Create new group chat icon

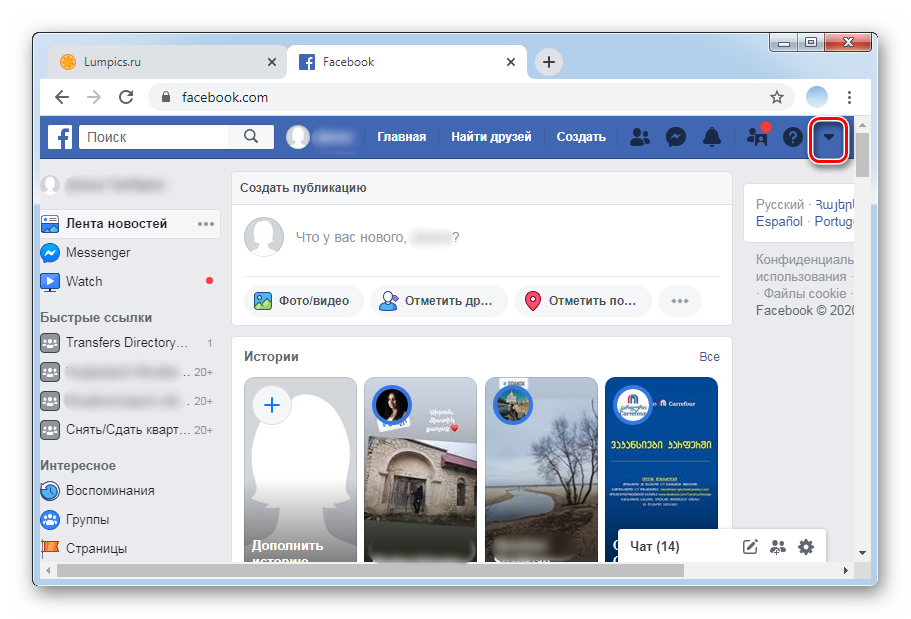(x=778, y=546)
